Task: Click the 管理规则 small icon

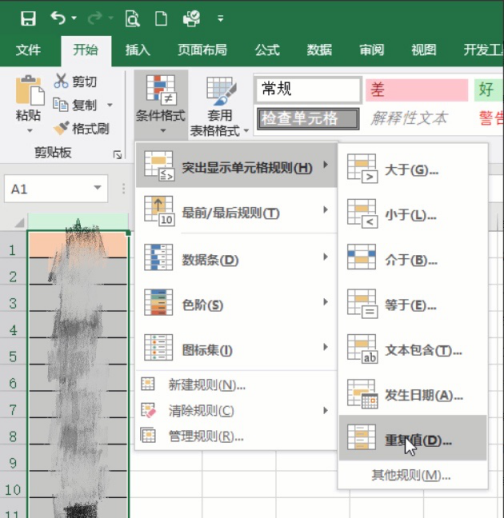Action: 148,435
